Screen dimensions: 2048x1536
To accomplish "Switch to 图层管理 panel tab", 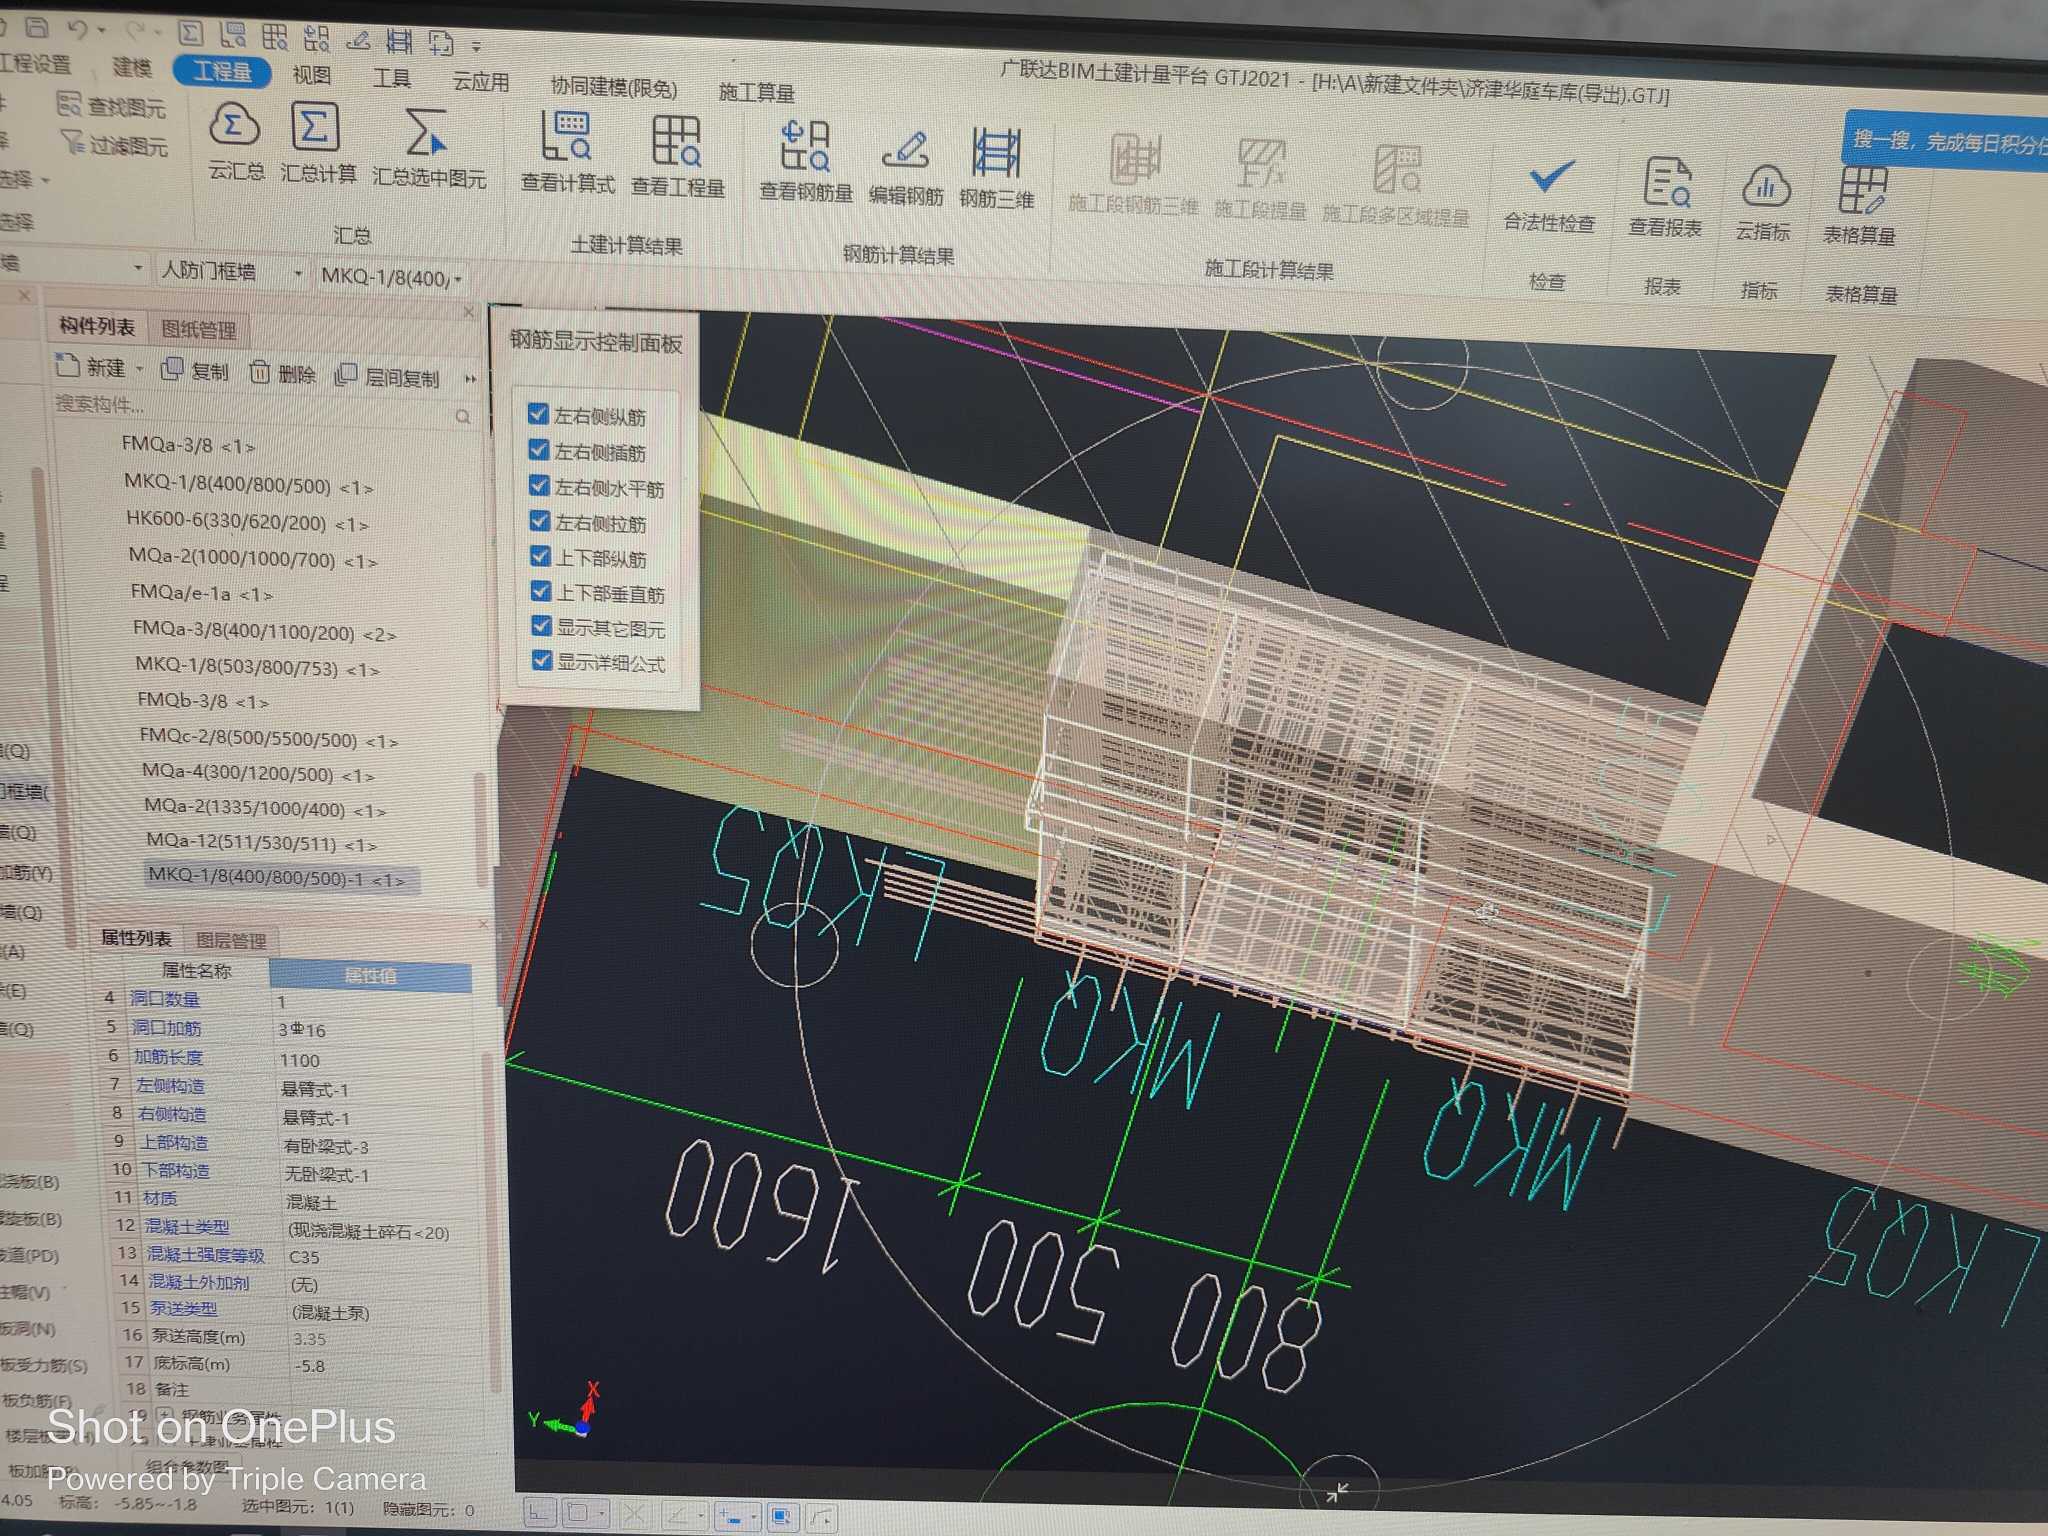I will [231, 940].
